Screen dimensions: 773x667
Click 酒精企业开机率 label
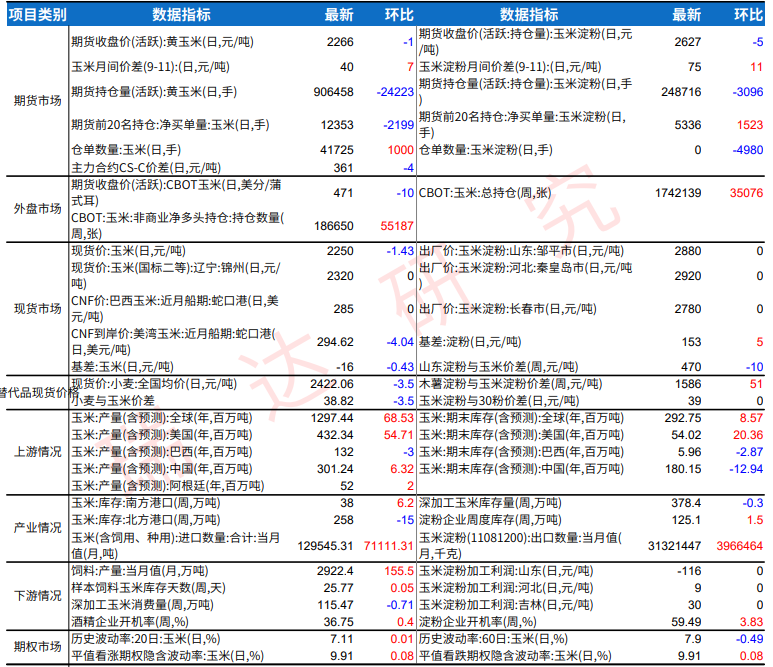(130, 622)
